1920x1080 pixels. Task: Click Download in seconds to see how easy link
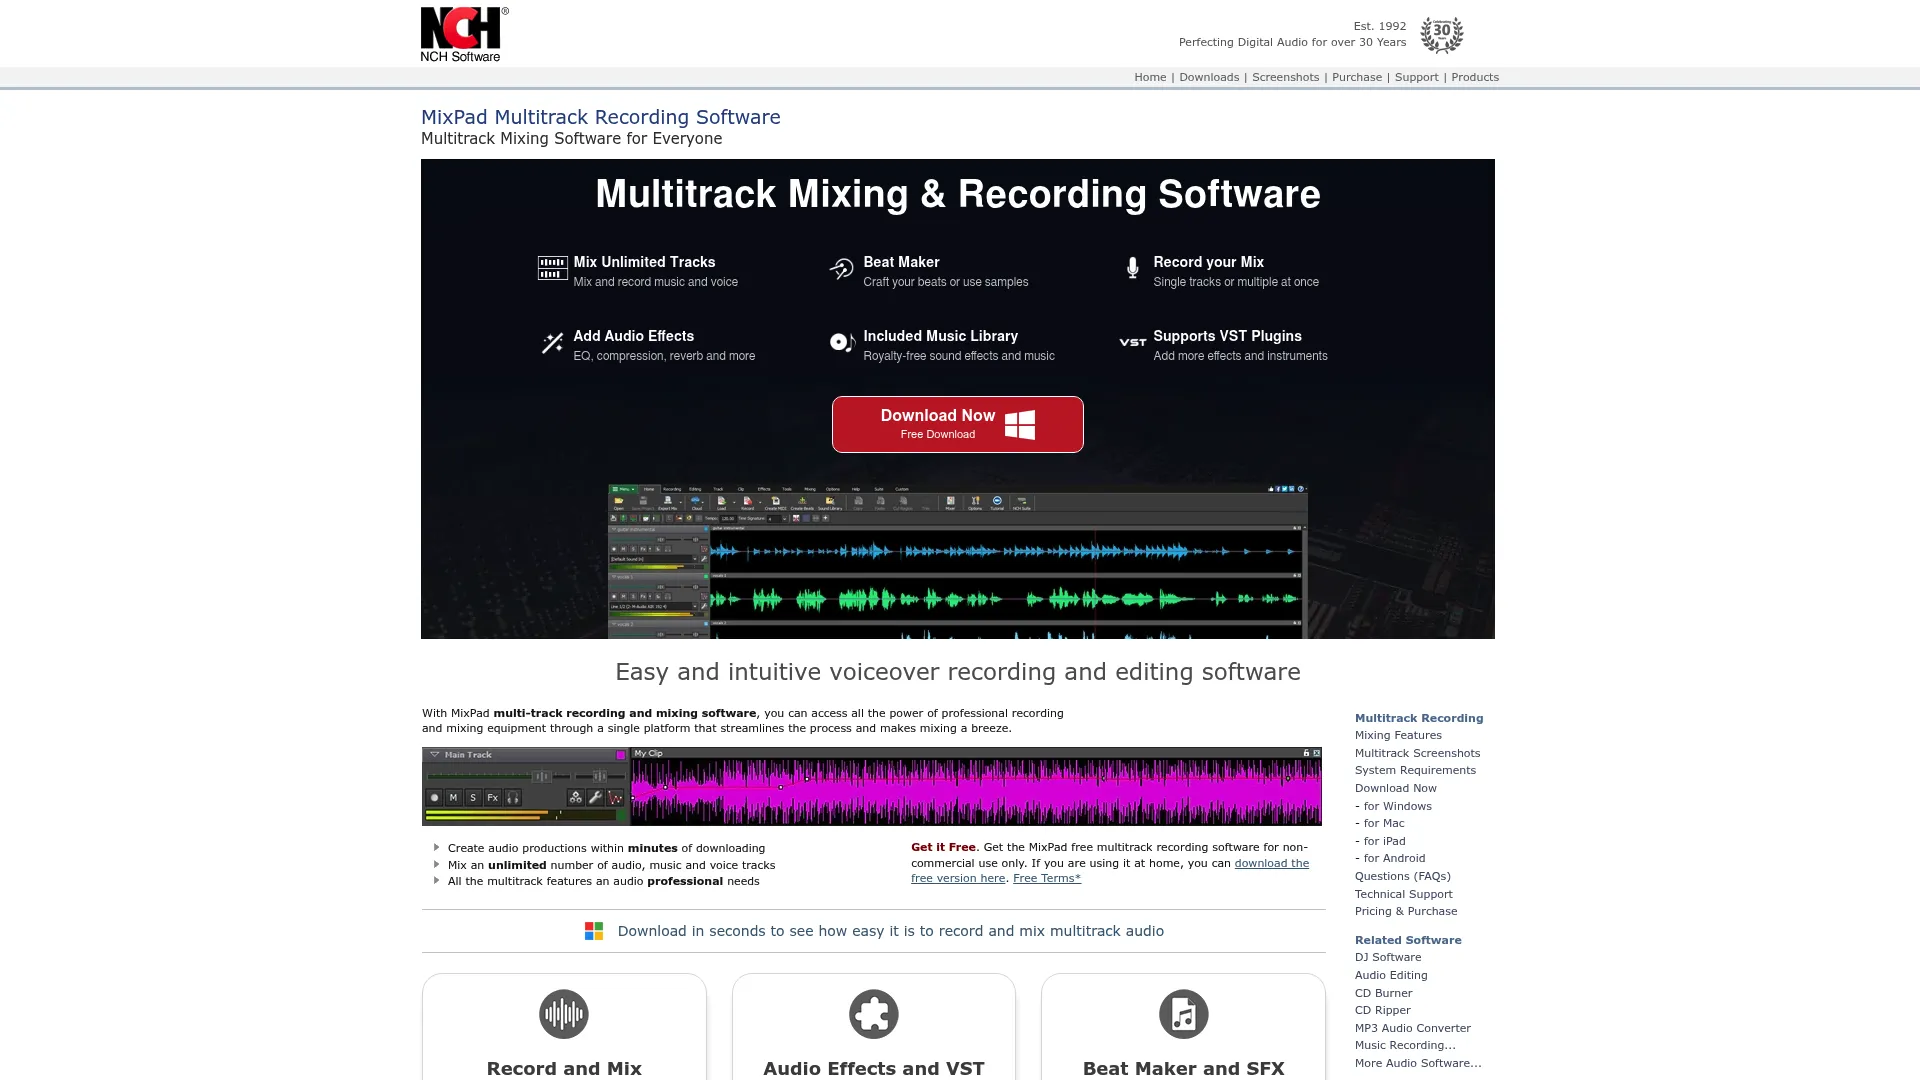click(890, 931)
